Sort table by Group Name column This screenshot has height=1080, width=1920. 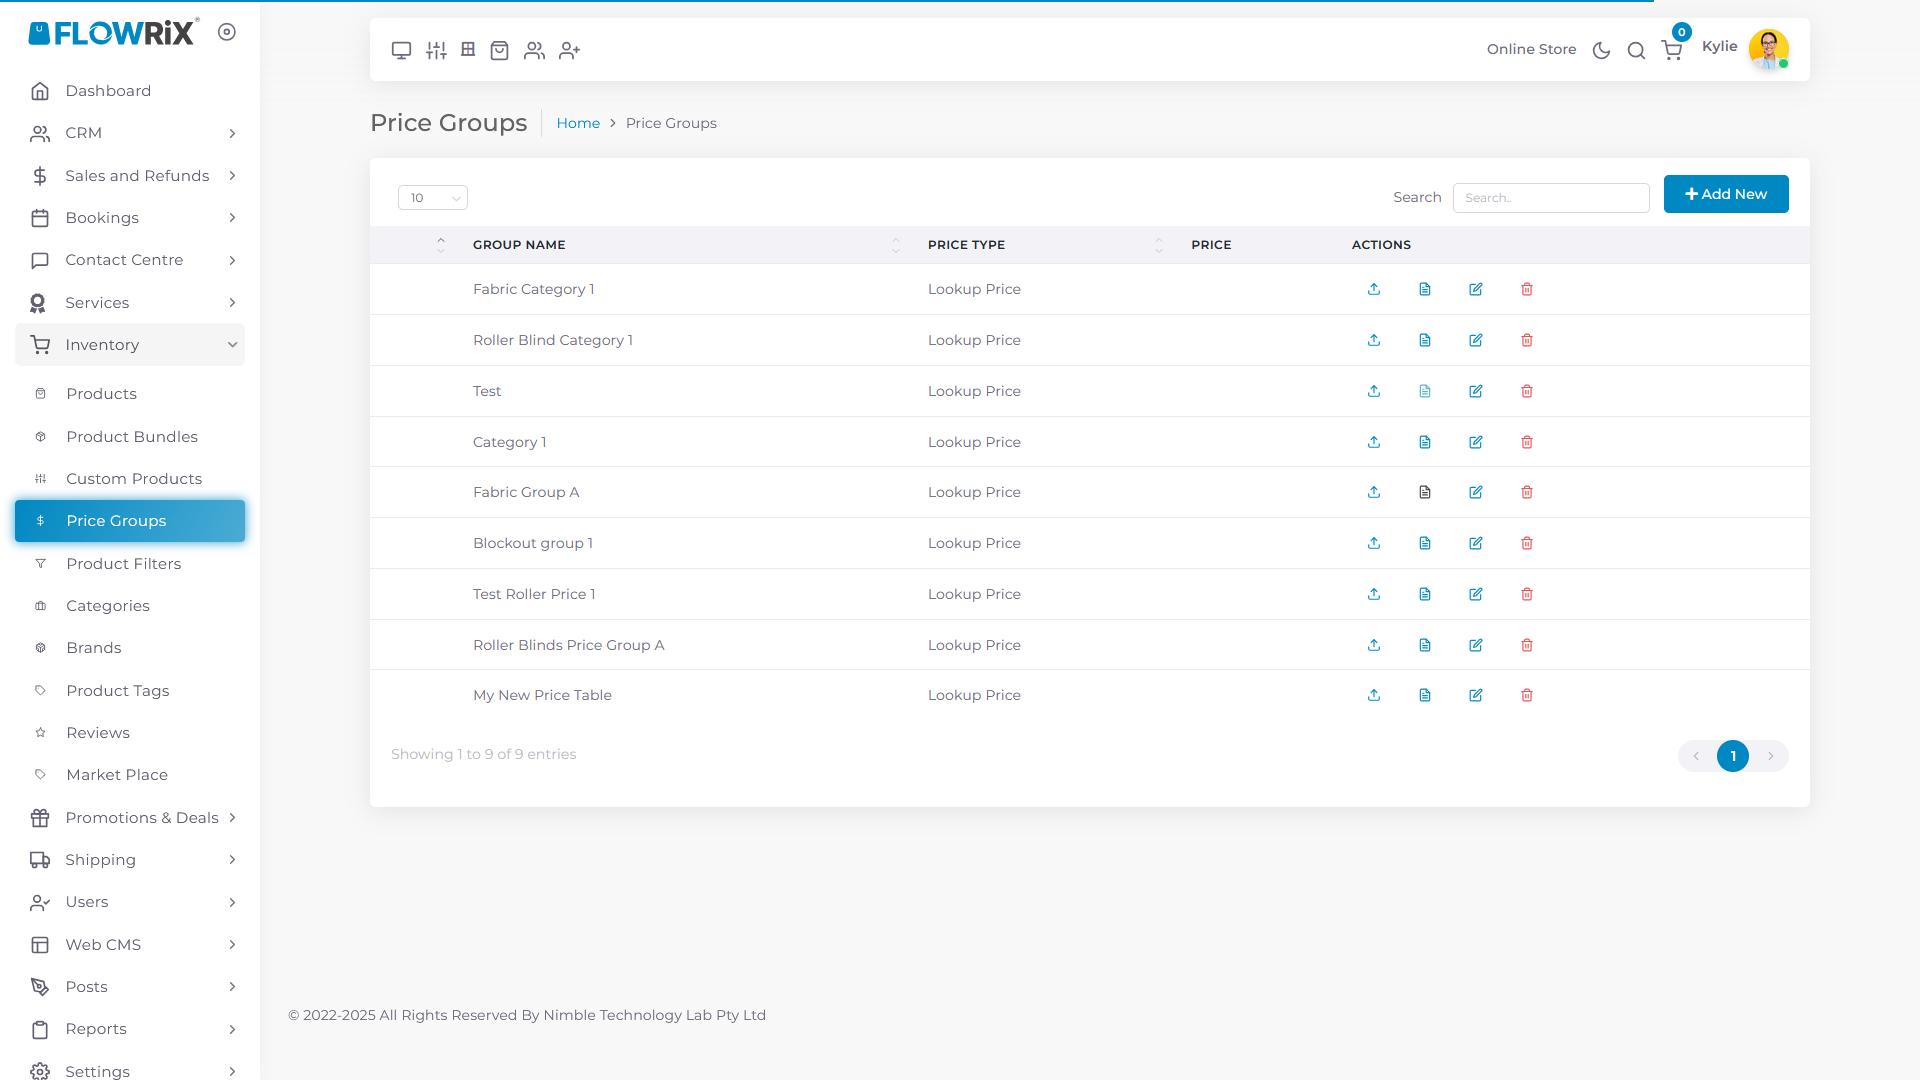[519, 245]
